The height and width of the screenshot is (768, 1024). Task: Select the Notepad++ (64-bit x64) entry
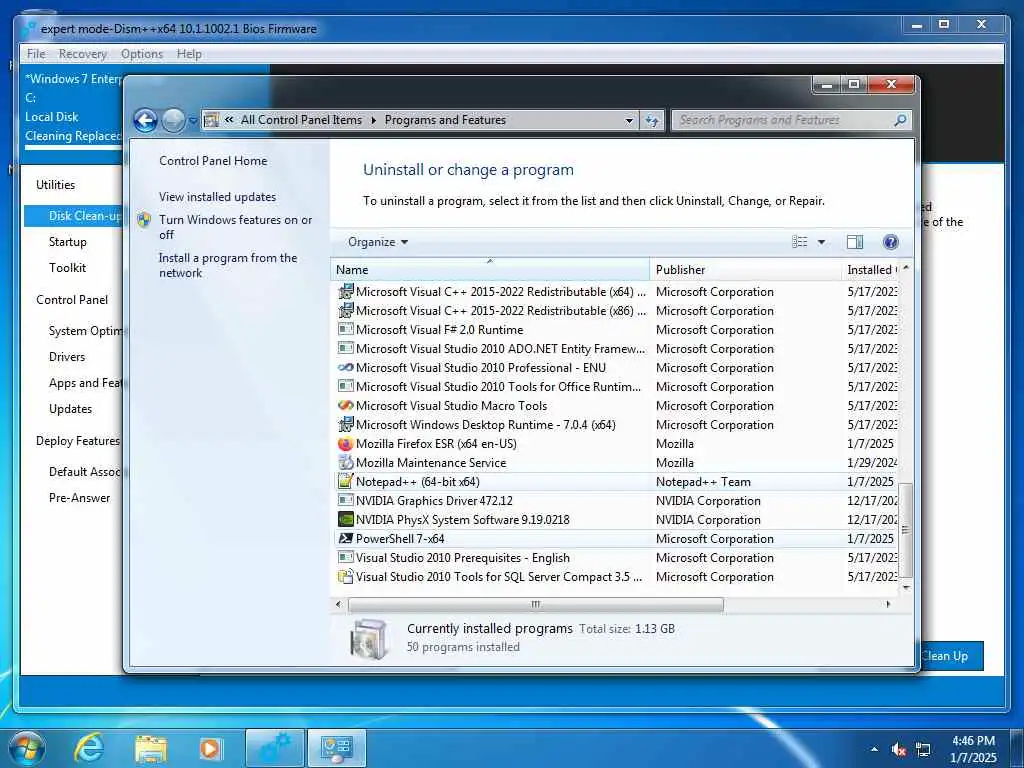(x=616, y=481)
